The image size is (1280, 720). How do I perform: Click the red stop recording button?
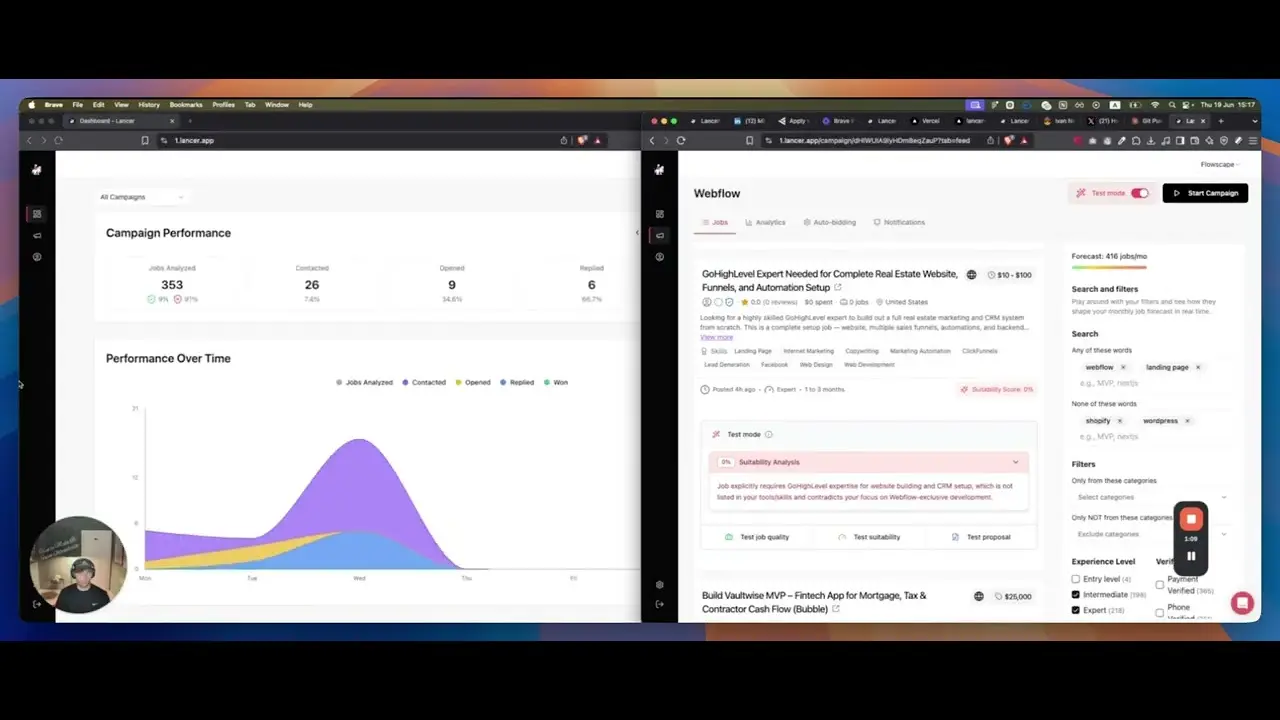[x=1191, y=519]
